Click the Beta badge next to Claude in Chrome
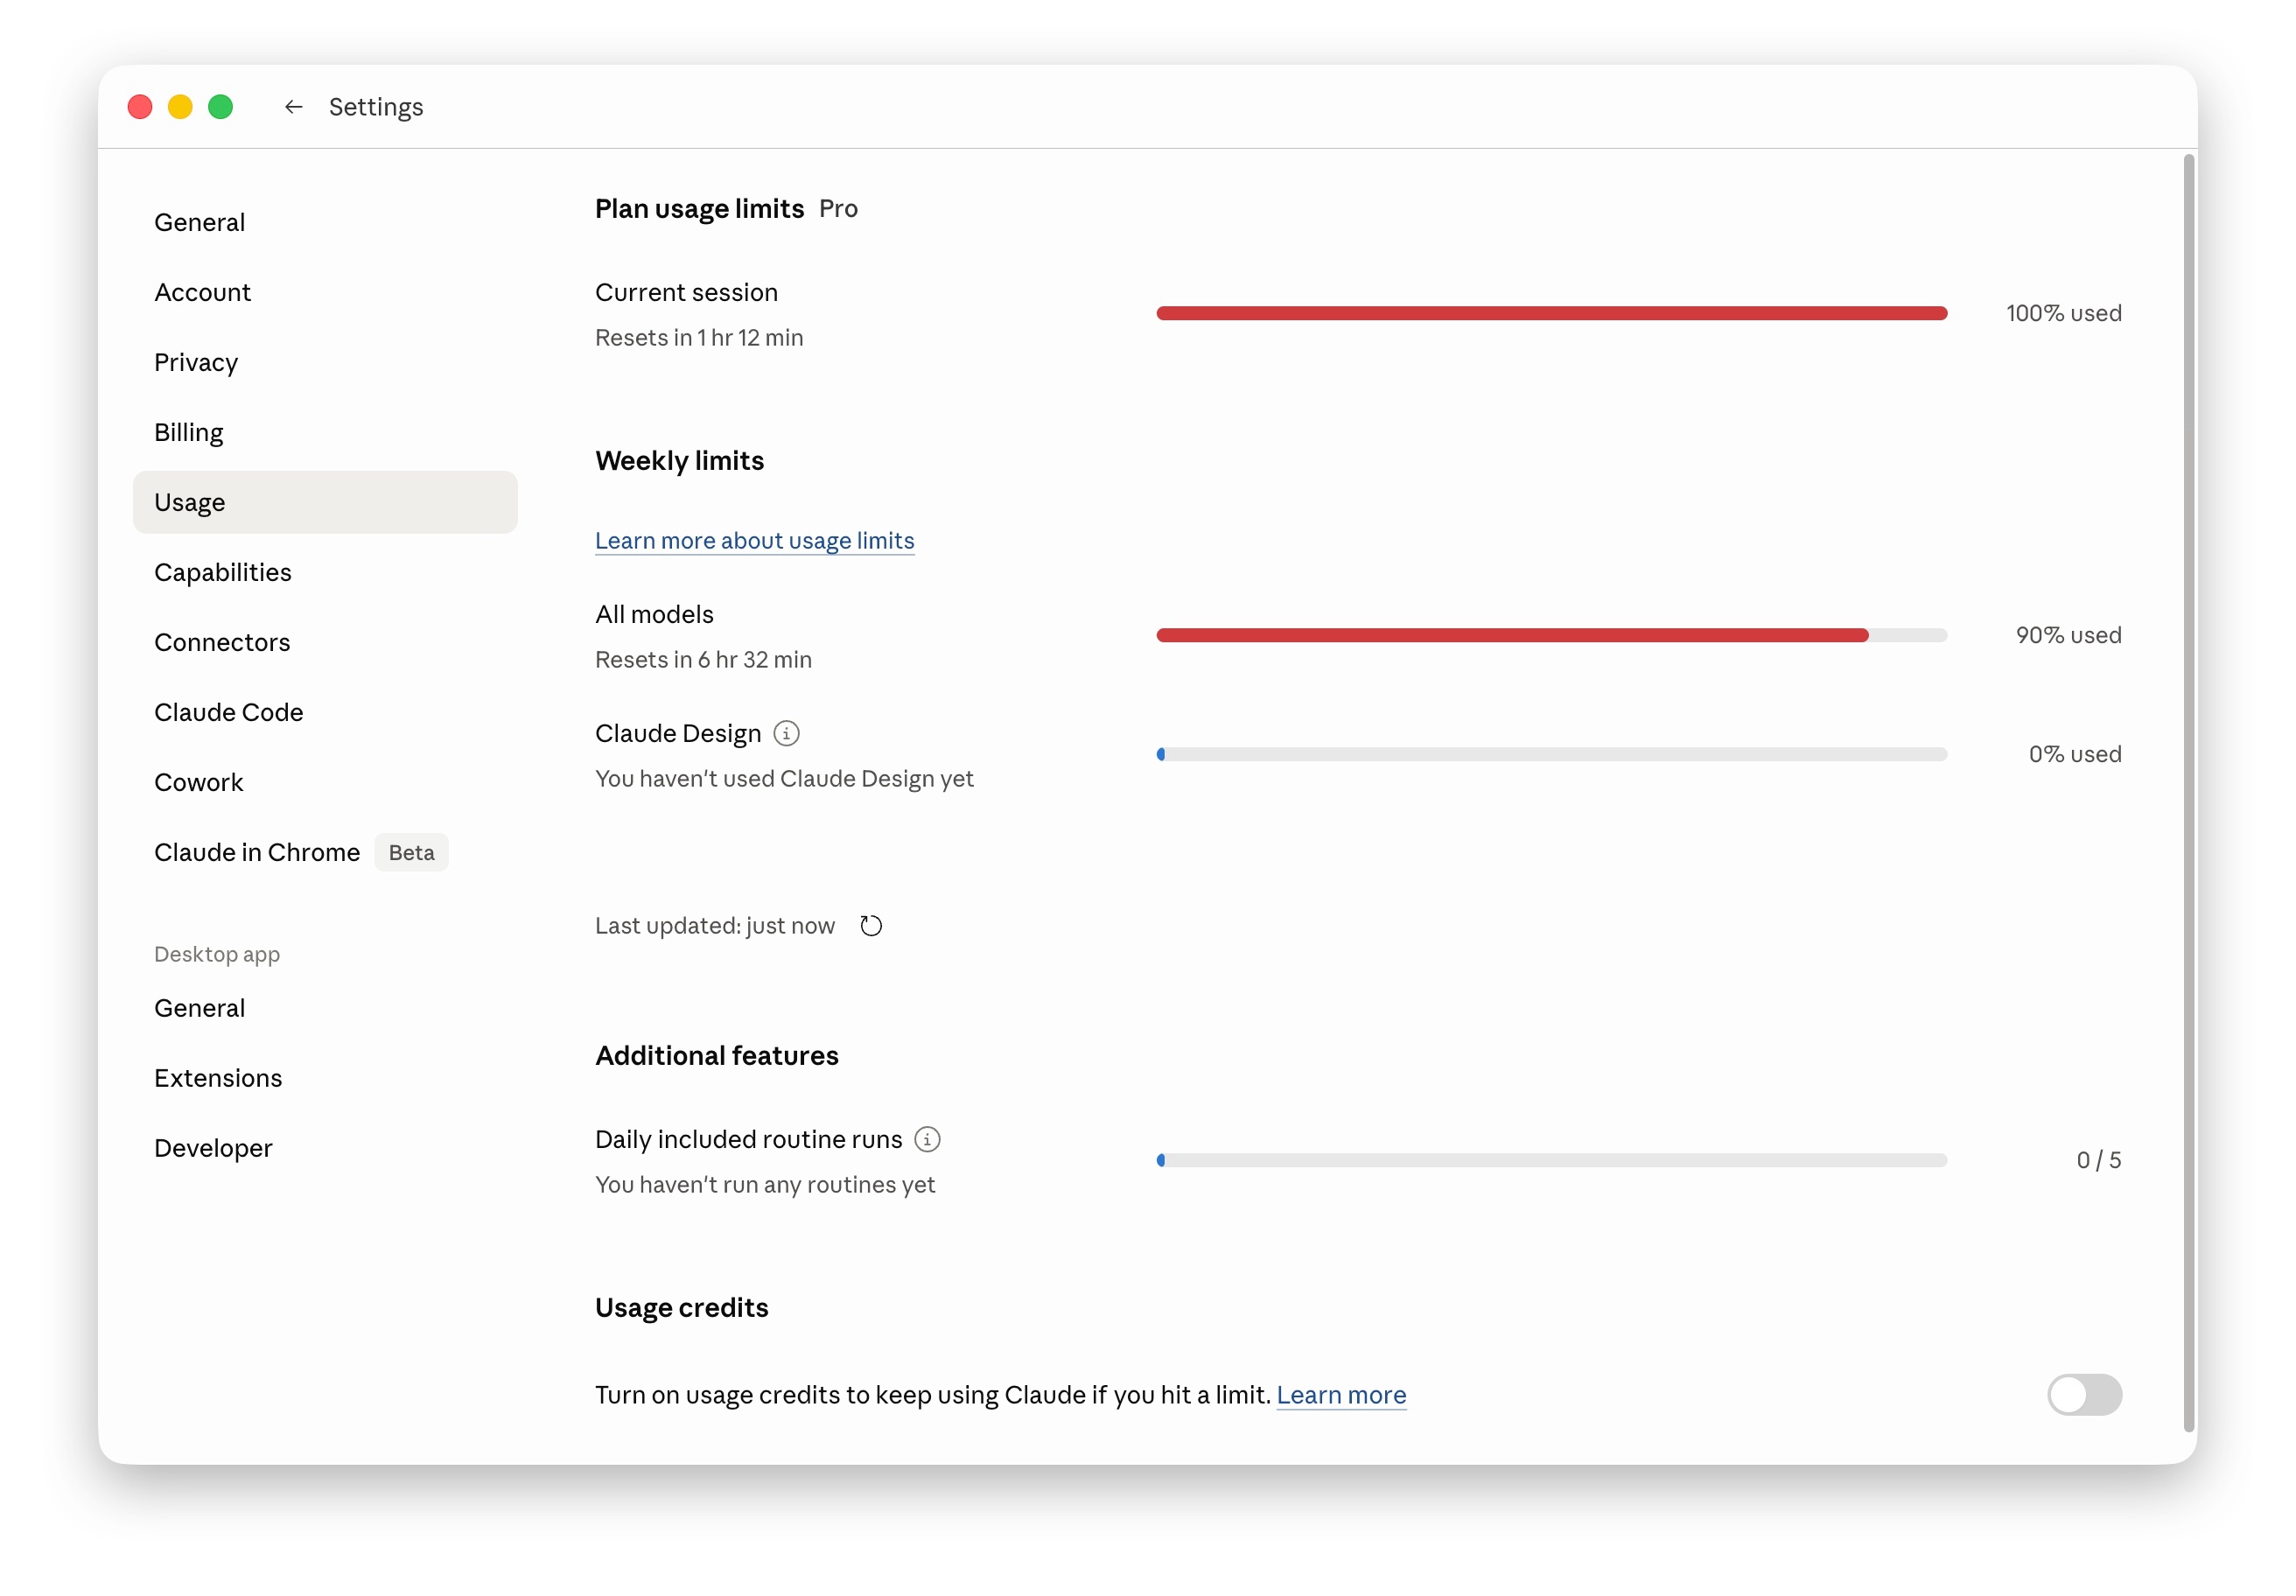Screen dimensions: 2296x1596 click(411, 853)
